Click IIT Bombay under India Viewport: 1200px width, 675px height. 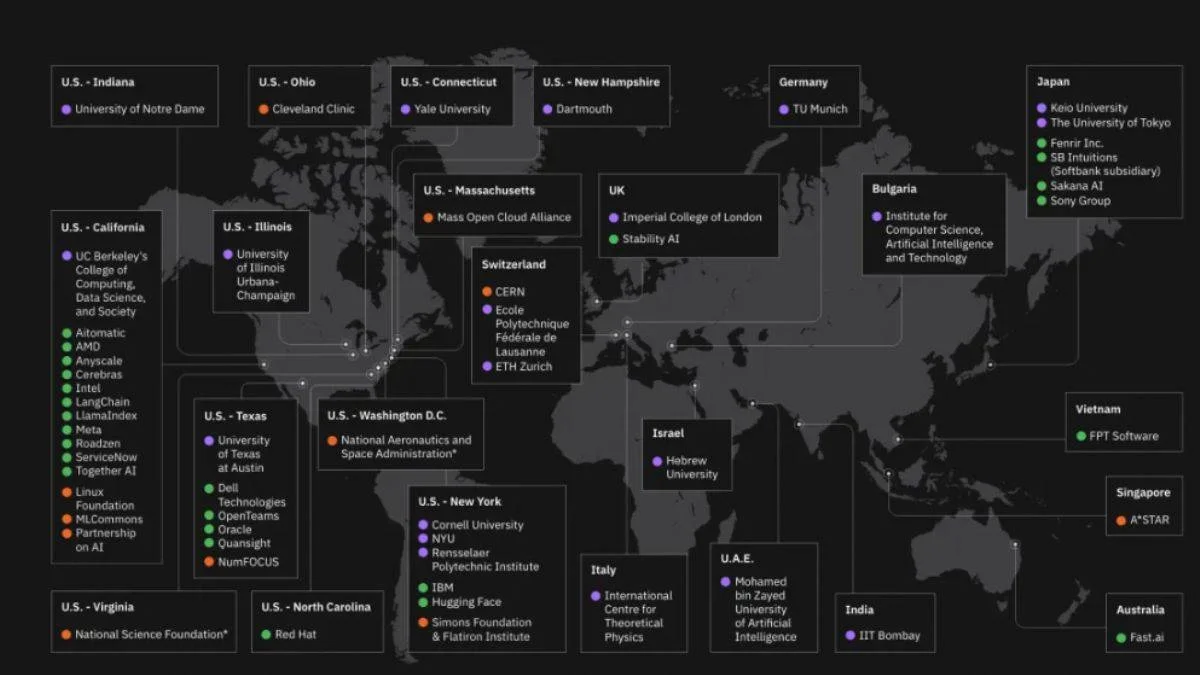(883, 636)
